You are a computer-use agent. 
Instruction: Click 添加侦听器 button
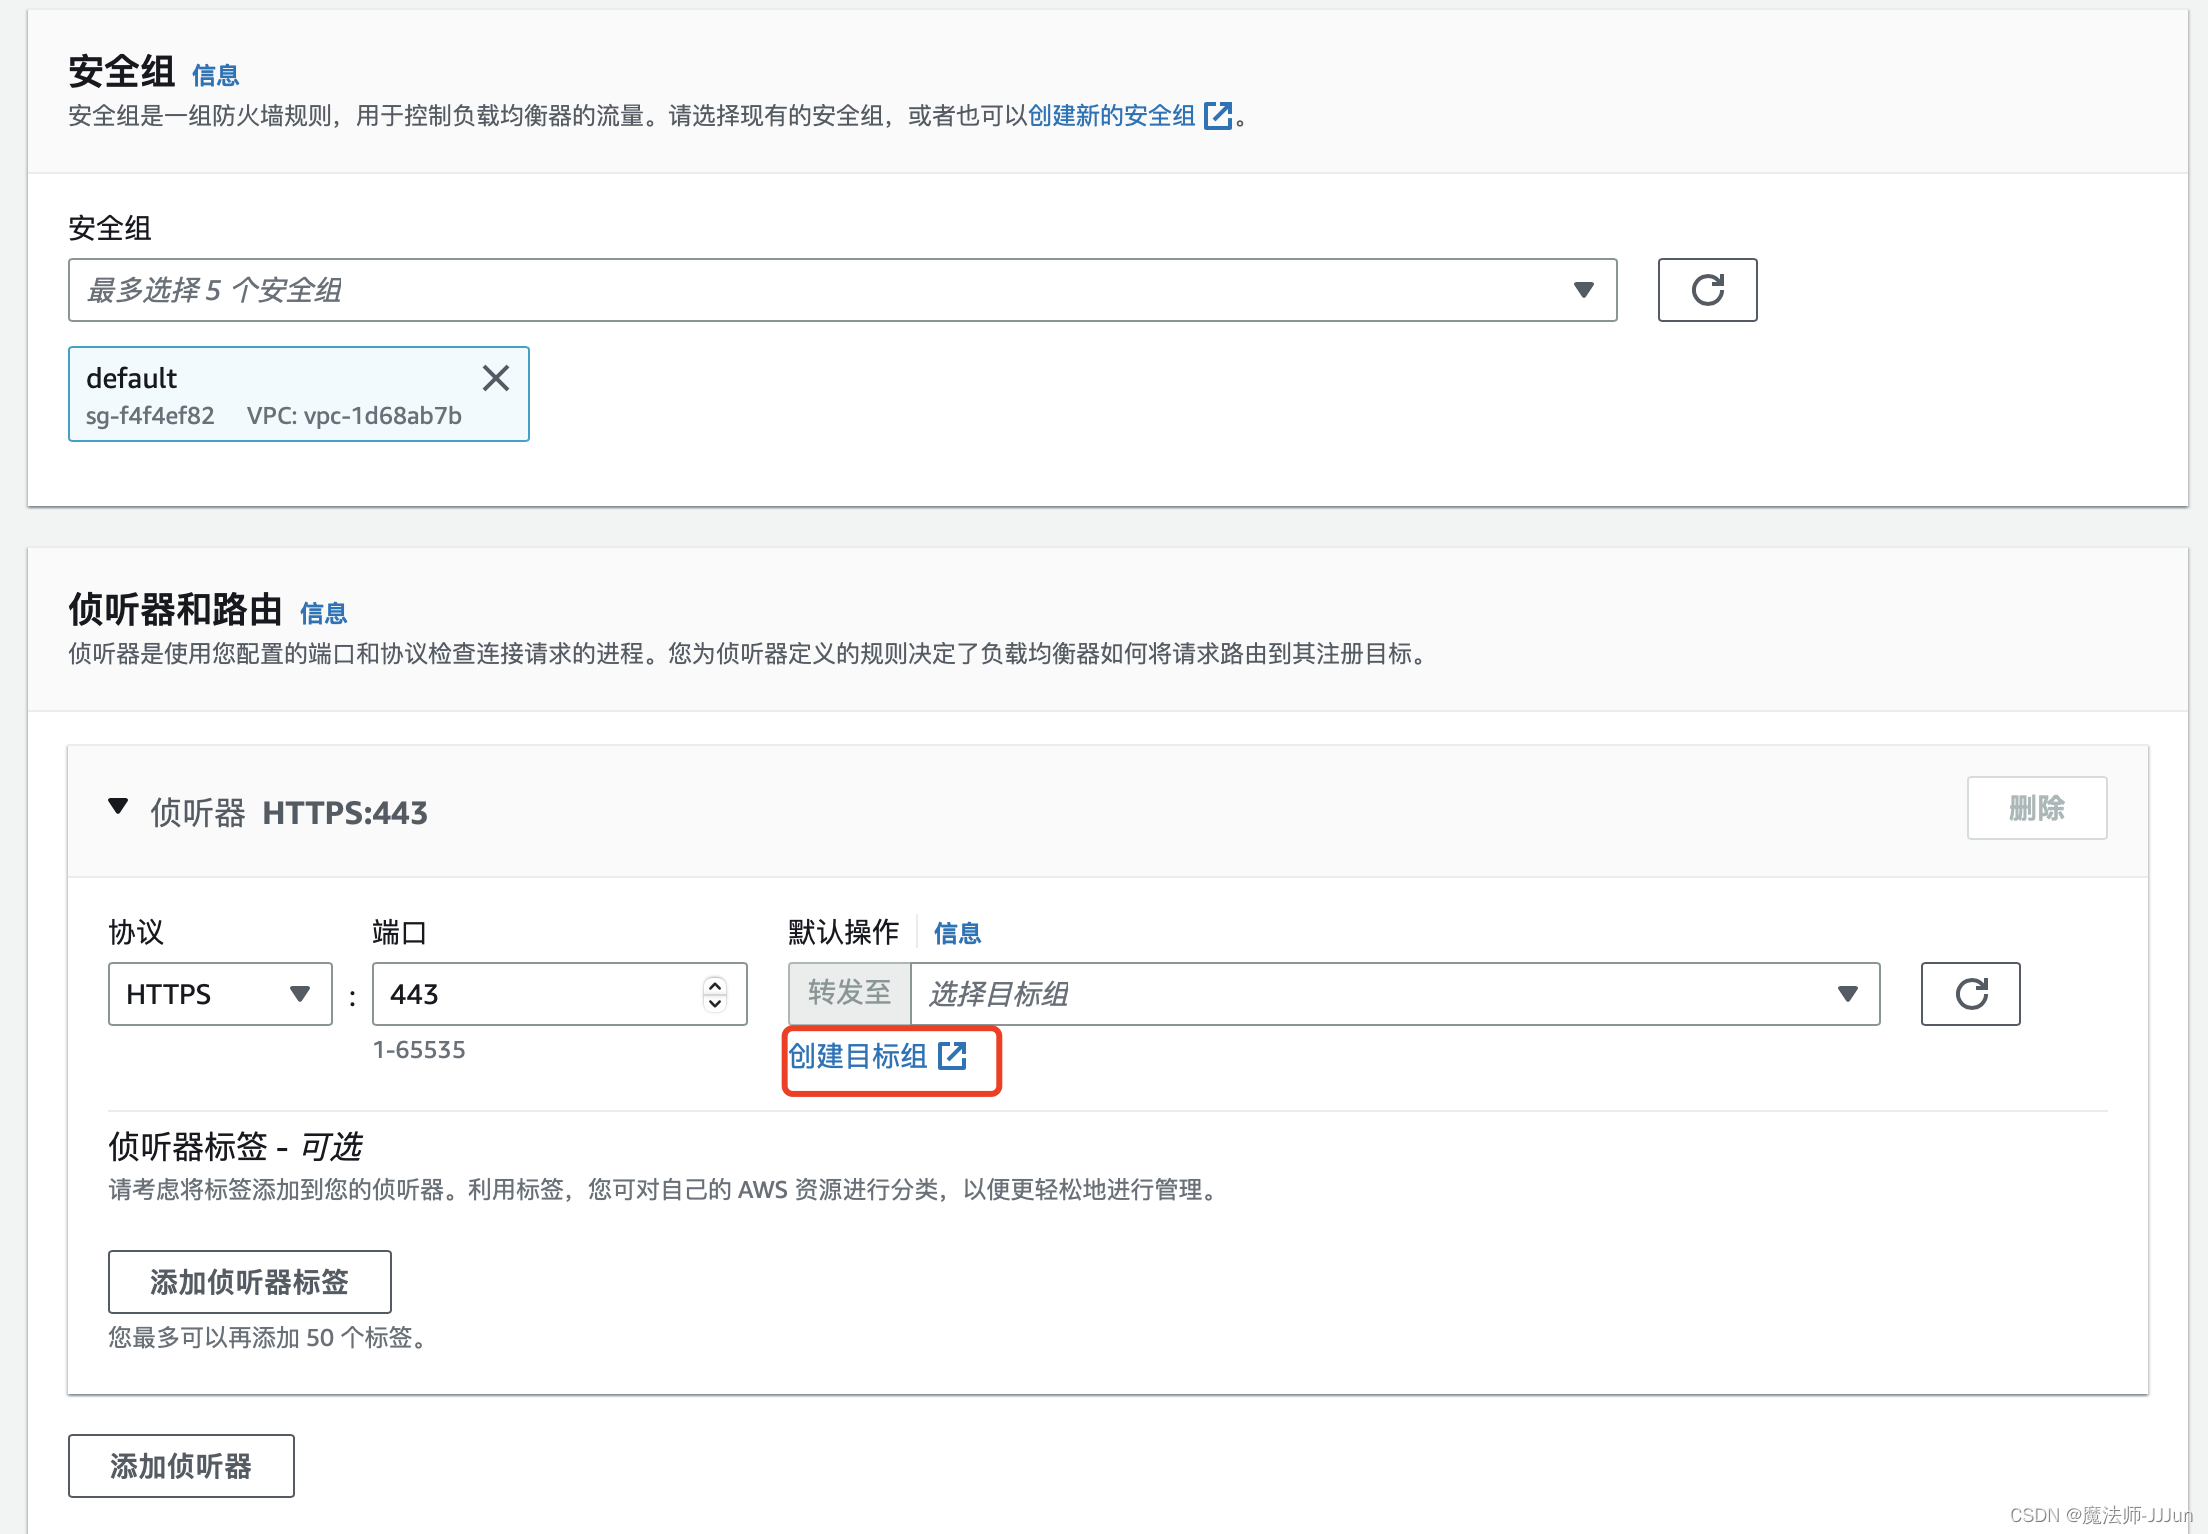coord(181,1466)
